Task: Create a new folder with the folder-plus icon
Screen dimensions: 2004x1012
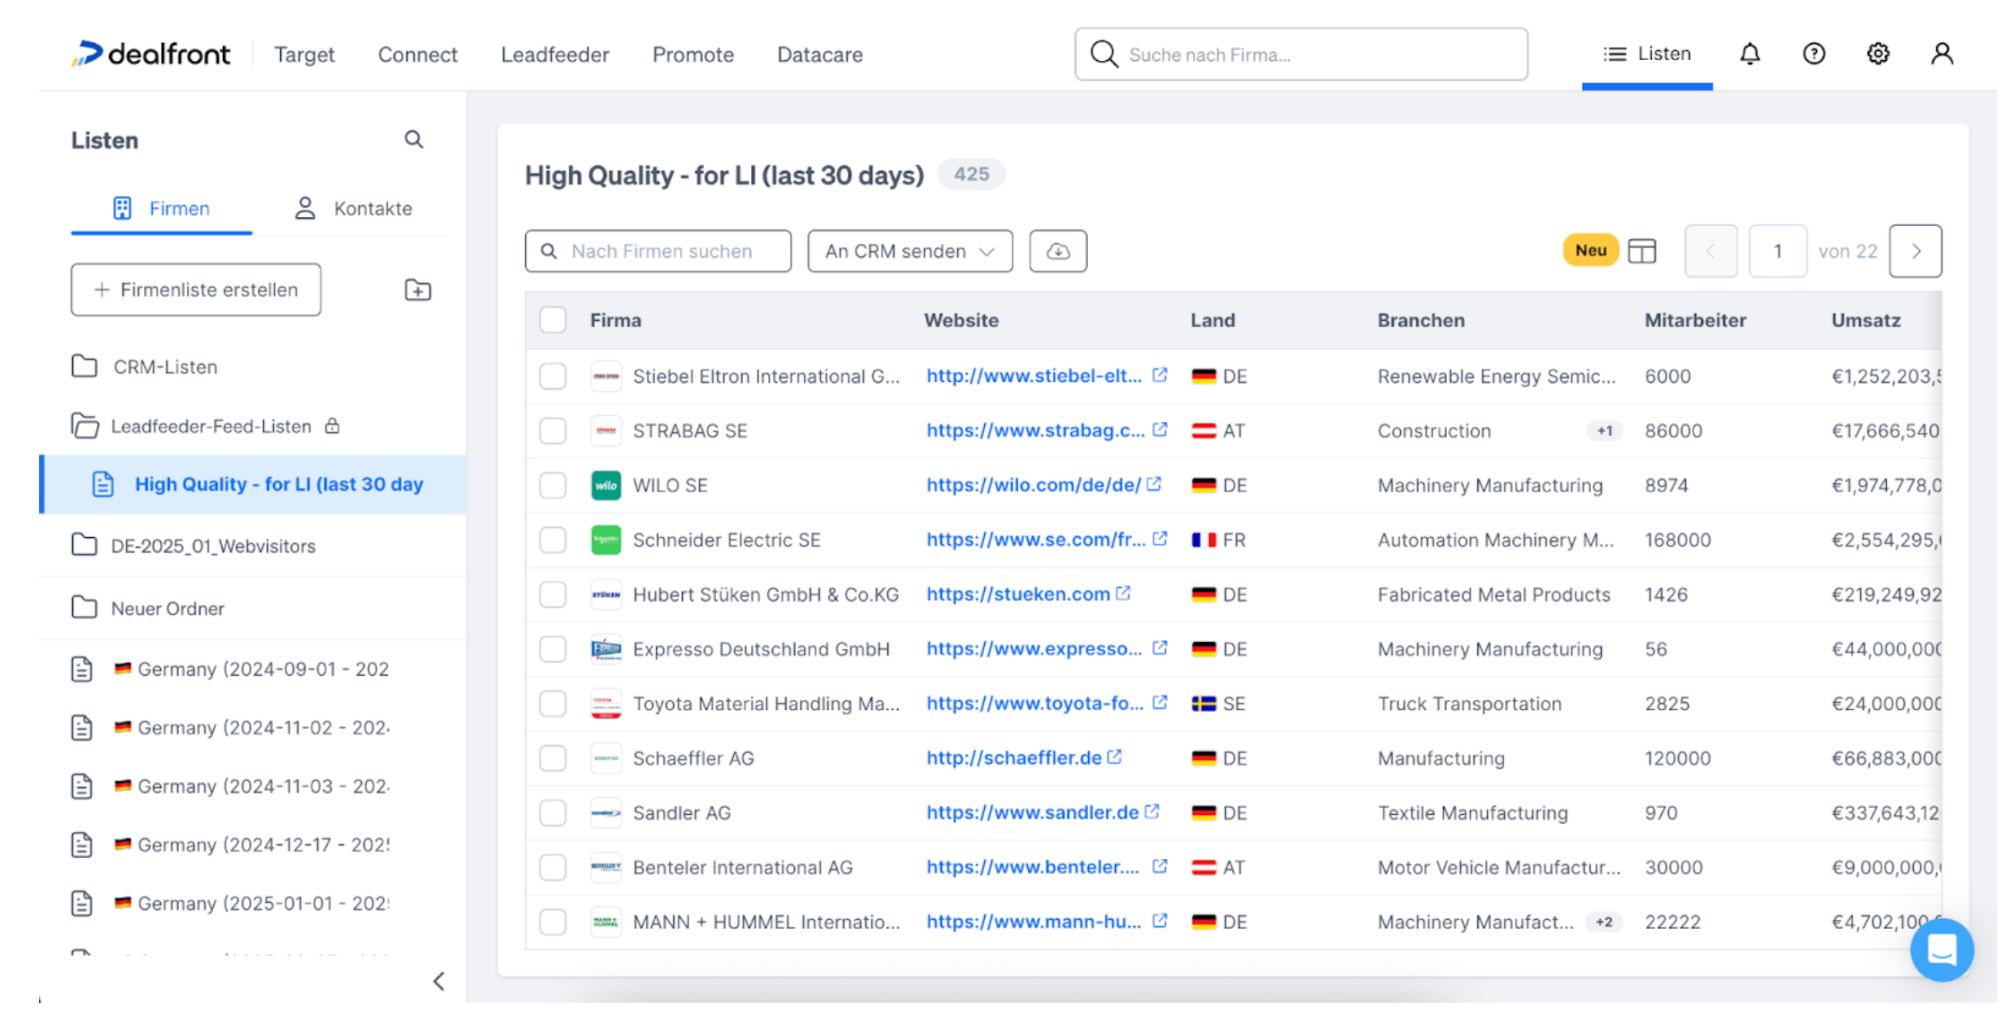Action: (x=418, y=290)
